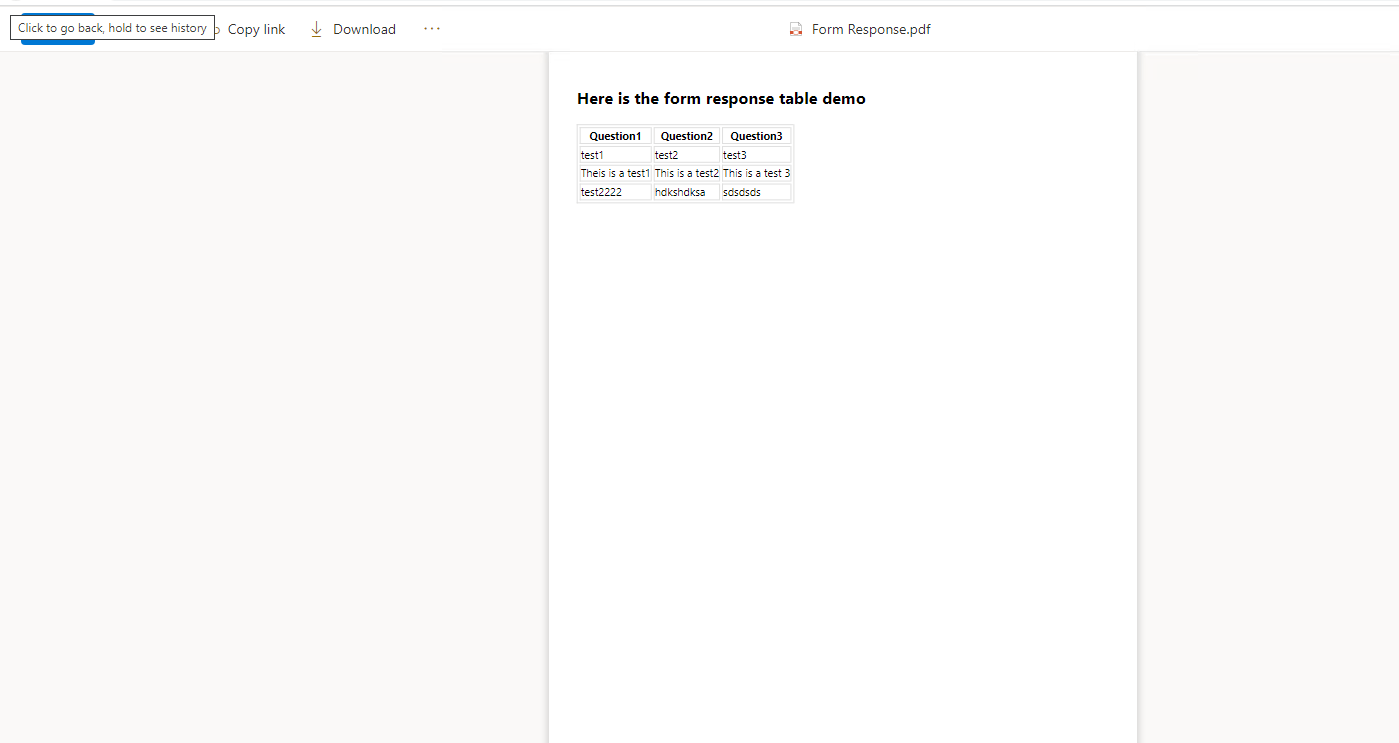This screenshot has height=743, width=1399.
Task: Click the Question3 column header
Action: pos(756,135)
